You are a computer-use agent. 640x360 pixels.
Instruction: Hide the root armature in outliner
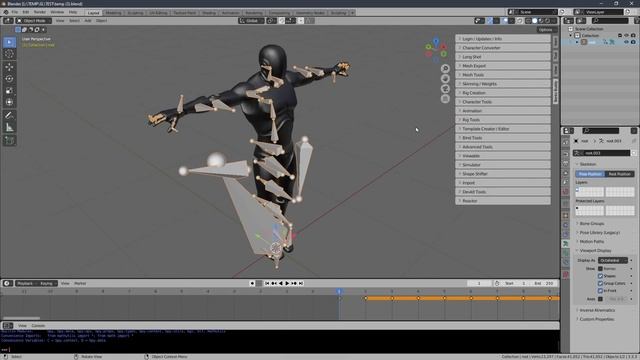pyautogui.click(x=627, y=42)
